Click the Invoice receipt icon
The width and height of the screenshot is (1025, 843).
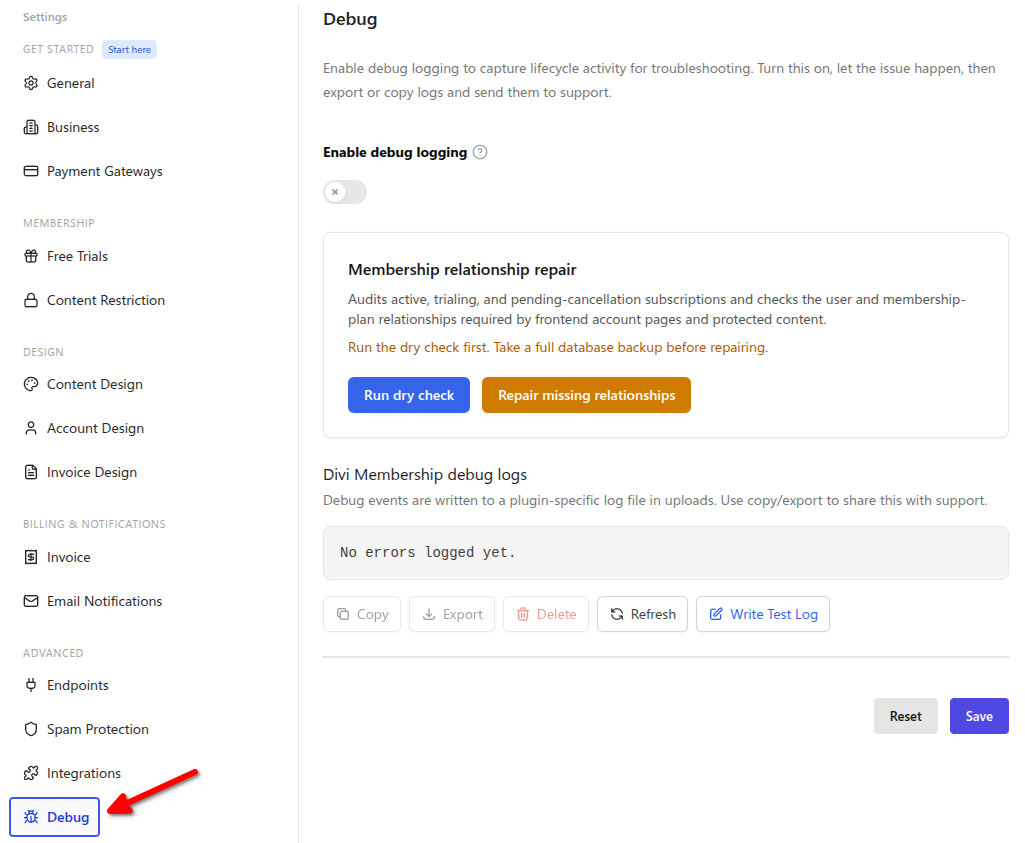(31, 557)
